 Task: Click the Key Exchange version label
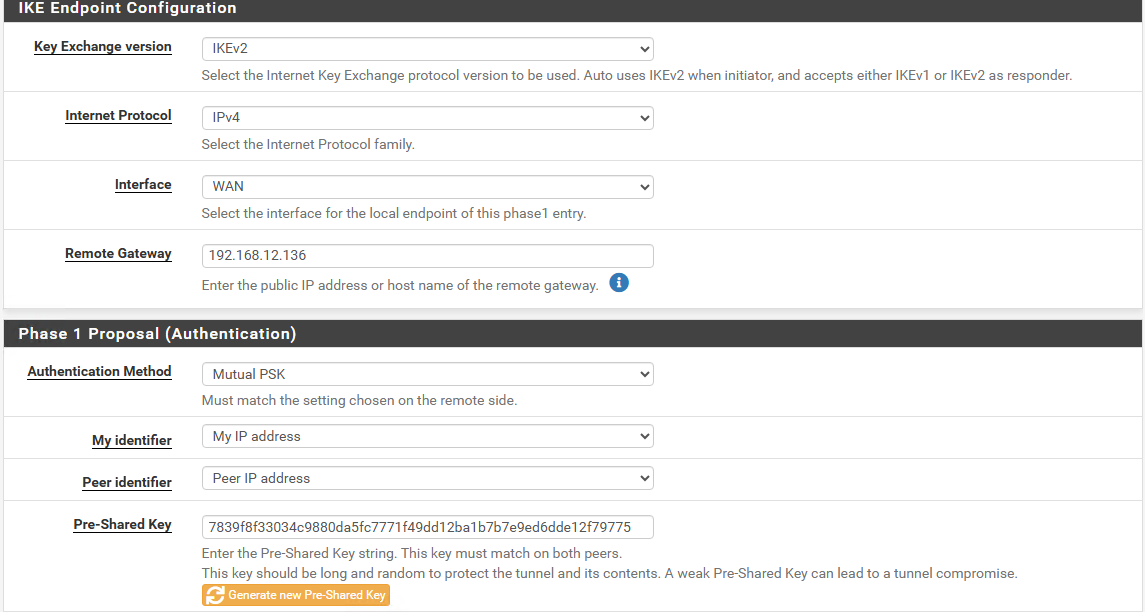(103, 47)
